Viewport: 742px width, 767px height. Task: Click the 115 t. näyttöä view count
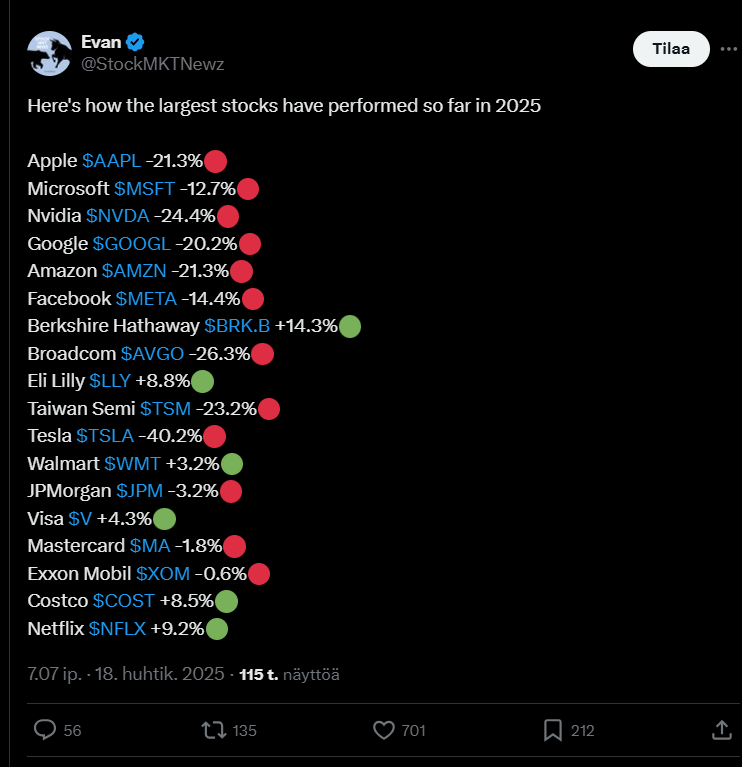point(289,675)
